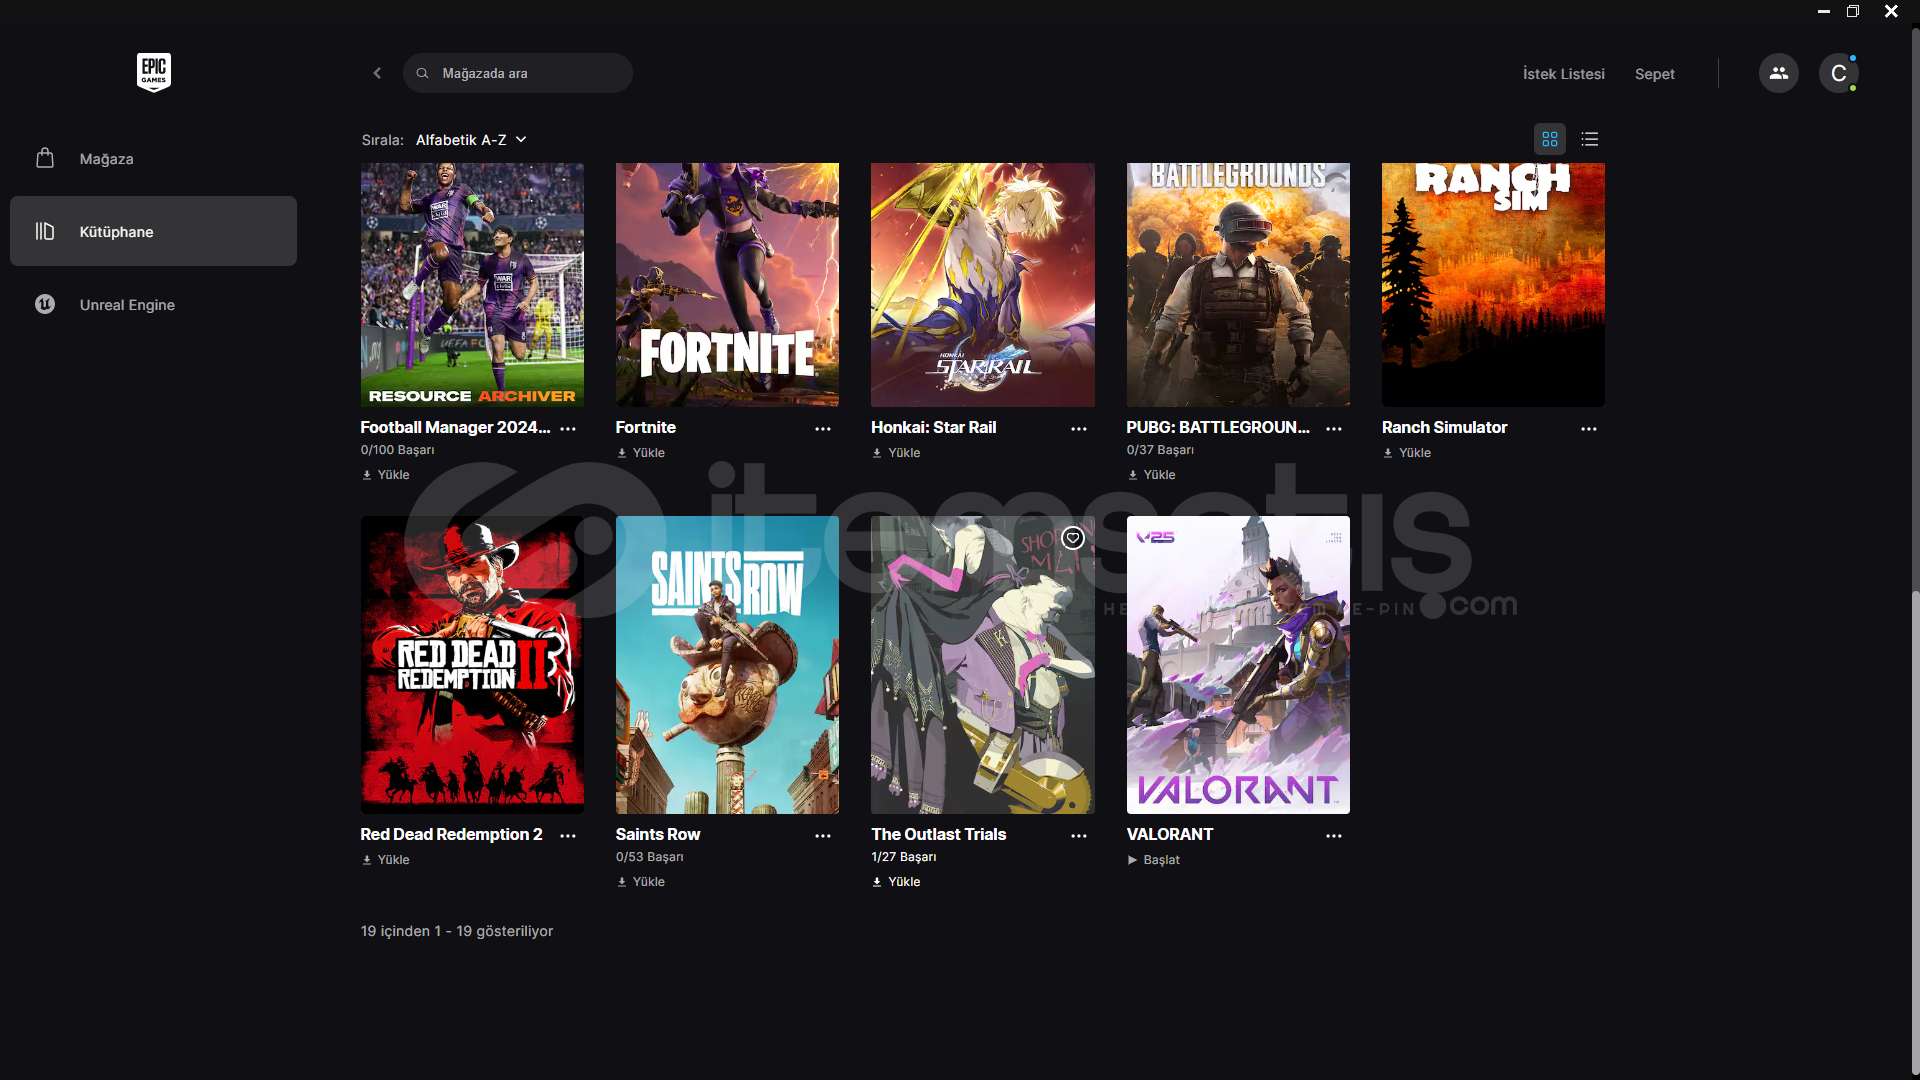Viewport: 1920px width, 1080px height.
Task: Open Ranch Simulator three-dot menu
Action: point(1589,428)
